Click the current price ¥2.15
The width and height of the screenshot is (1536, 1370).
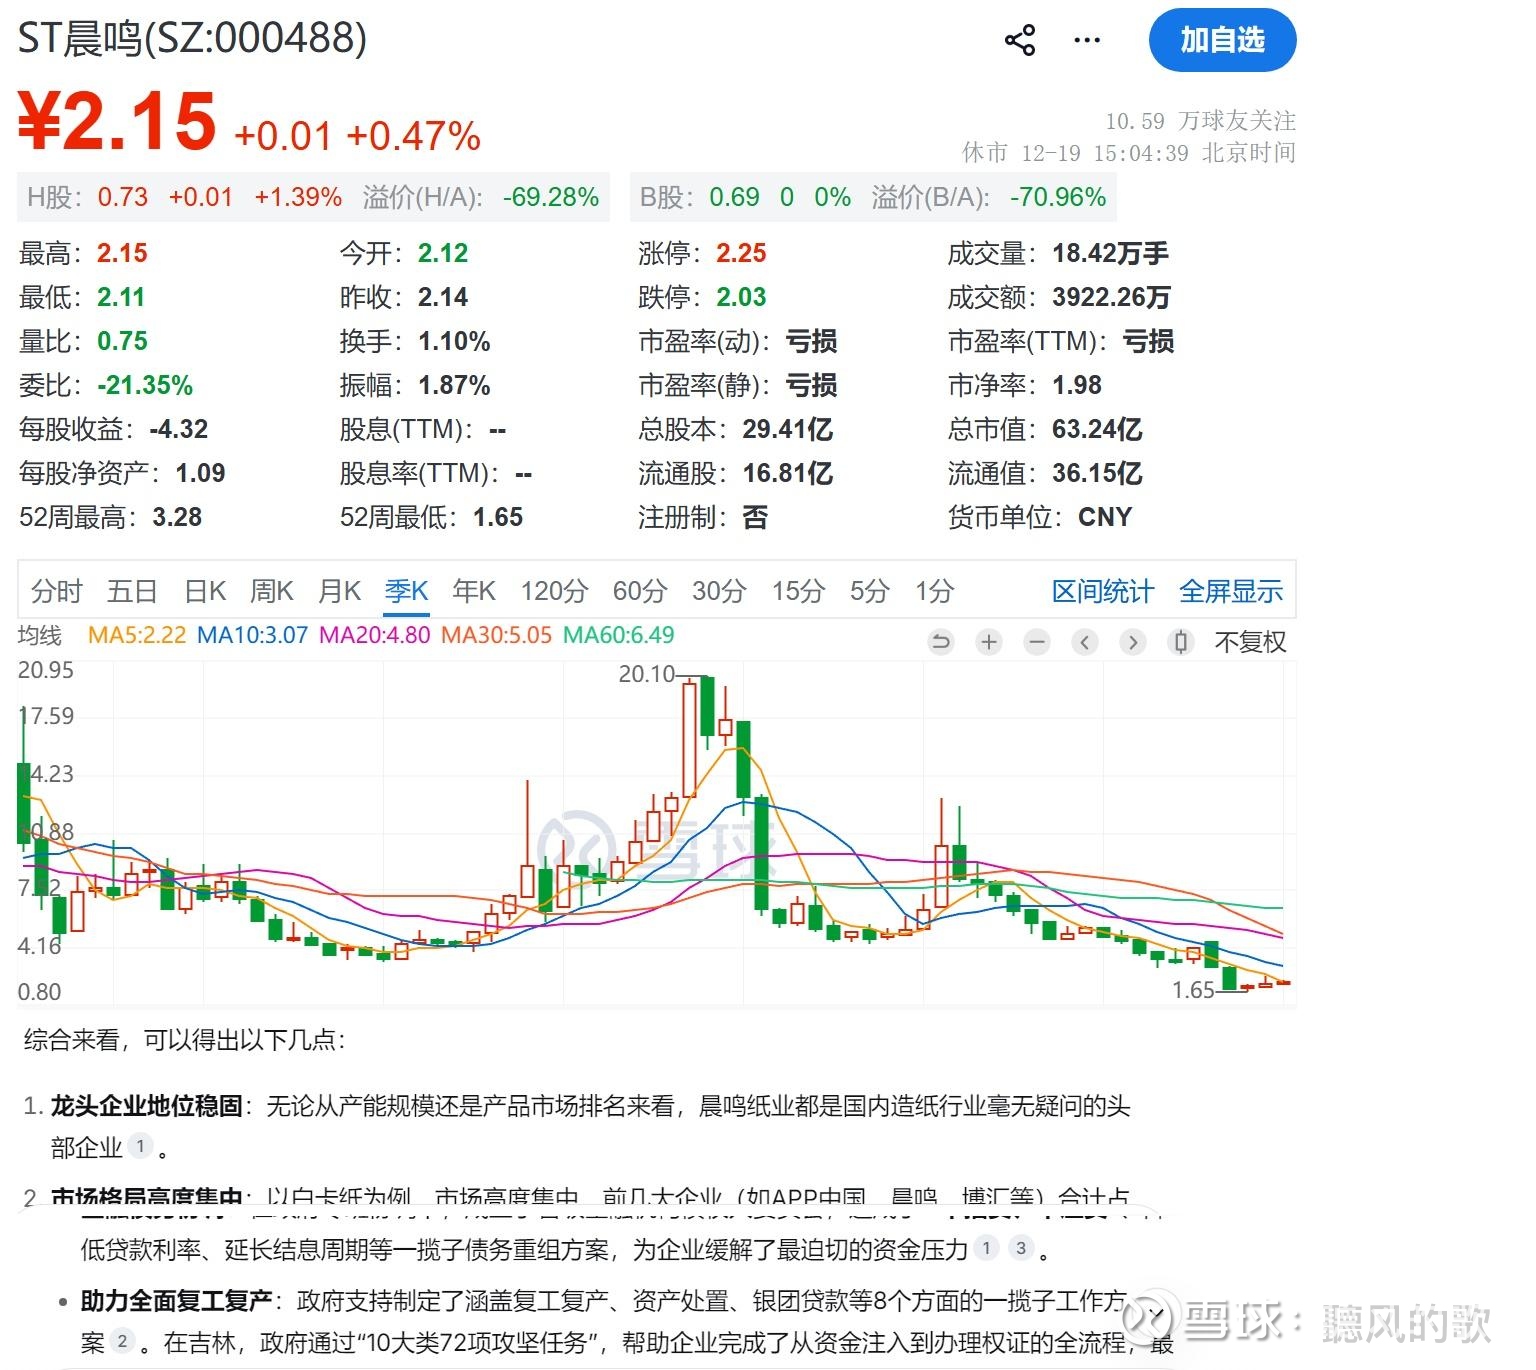click(117, 121)
